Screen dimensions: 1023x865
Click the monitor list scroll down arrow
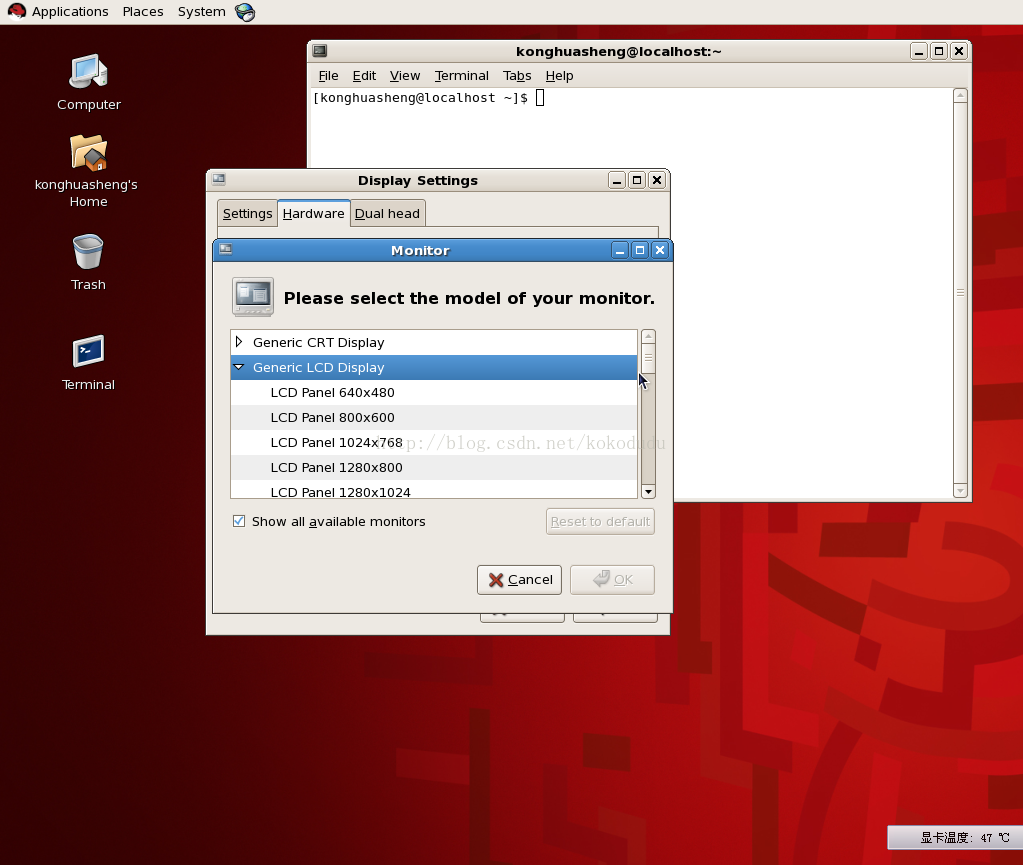click(x=648, y=492)
